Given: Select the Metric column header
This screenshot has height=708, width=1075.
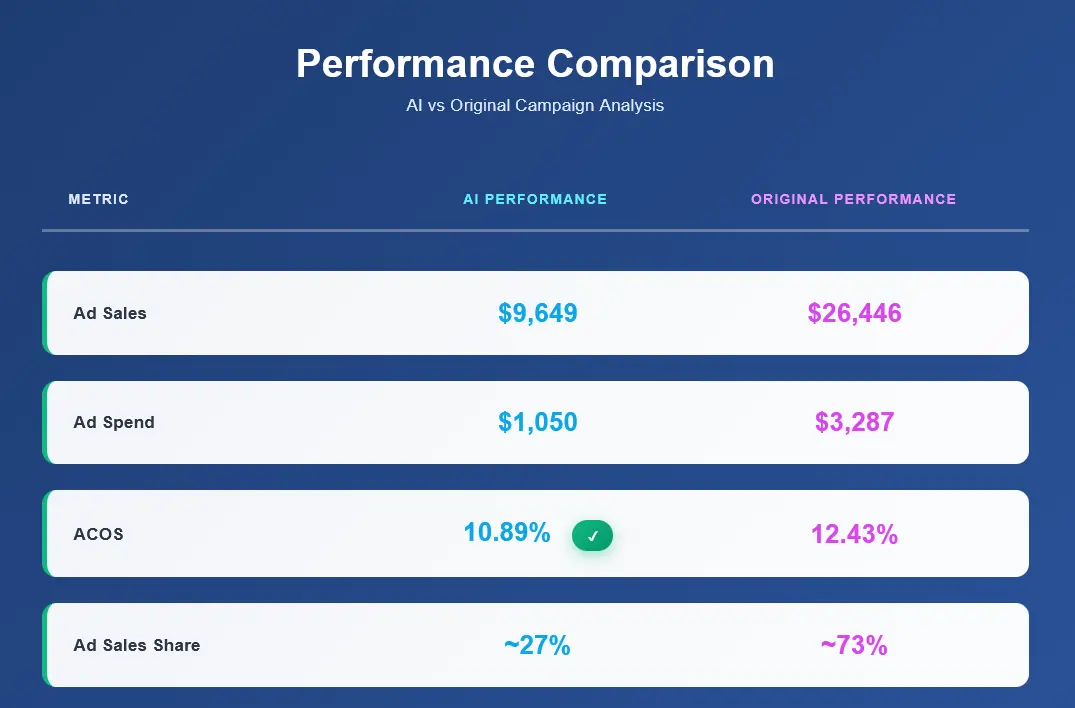Looking at the screenshot, I should pyautogui.click(x=99, y=199).
